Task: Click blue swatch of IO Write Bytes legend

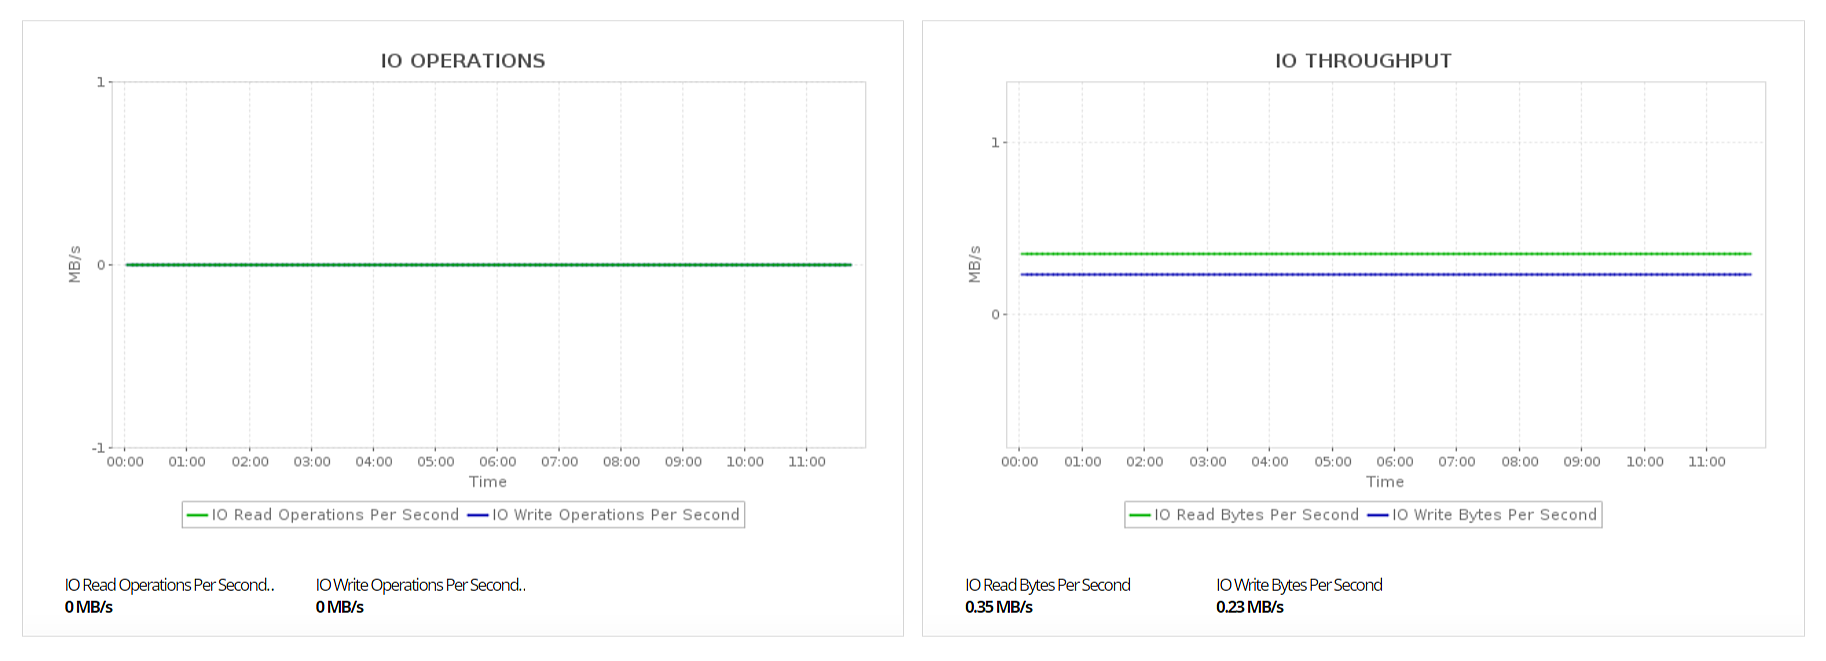Action: (1378, 515)
